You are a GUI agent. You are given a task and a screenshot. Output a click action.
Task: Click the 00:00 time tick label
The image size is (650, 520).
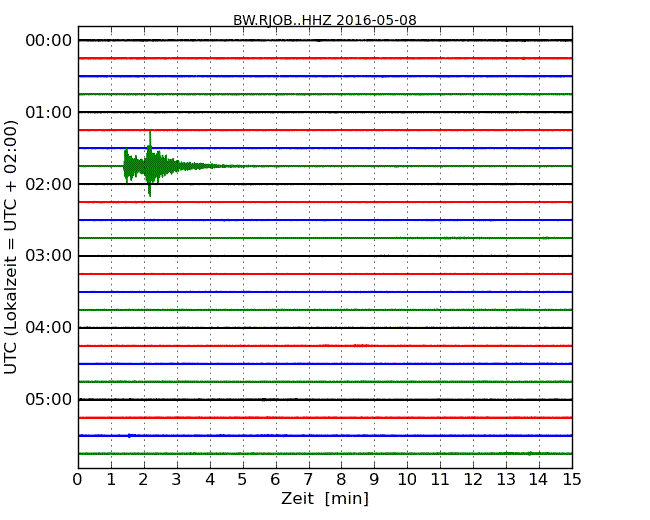(x=49, y=41)
